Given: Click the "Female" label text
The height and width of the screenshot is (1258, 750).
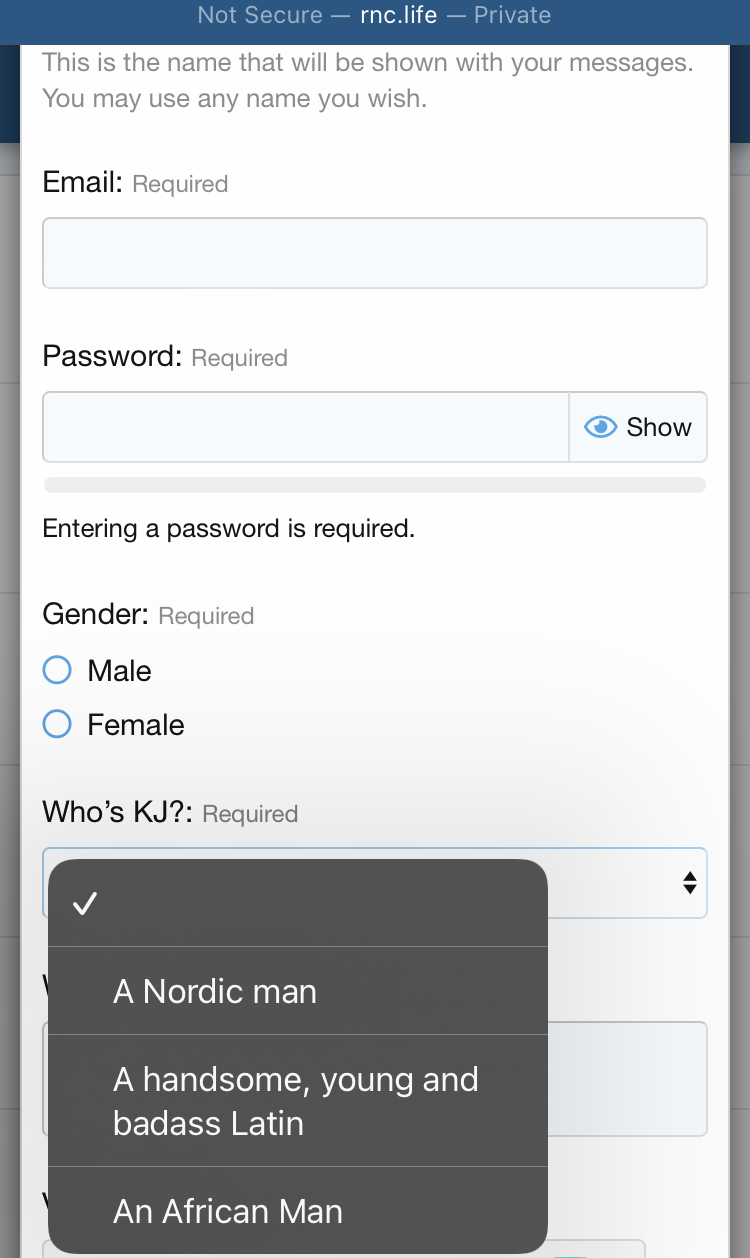Looking at the screenshot, I should 136,725.
